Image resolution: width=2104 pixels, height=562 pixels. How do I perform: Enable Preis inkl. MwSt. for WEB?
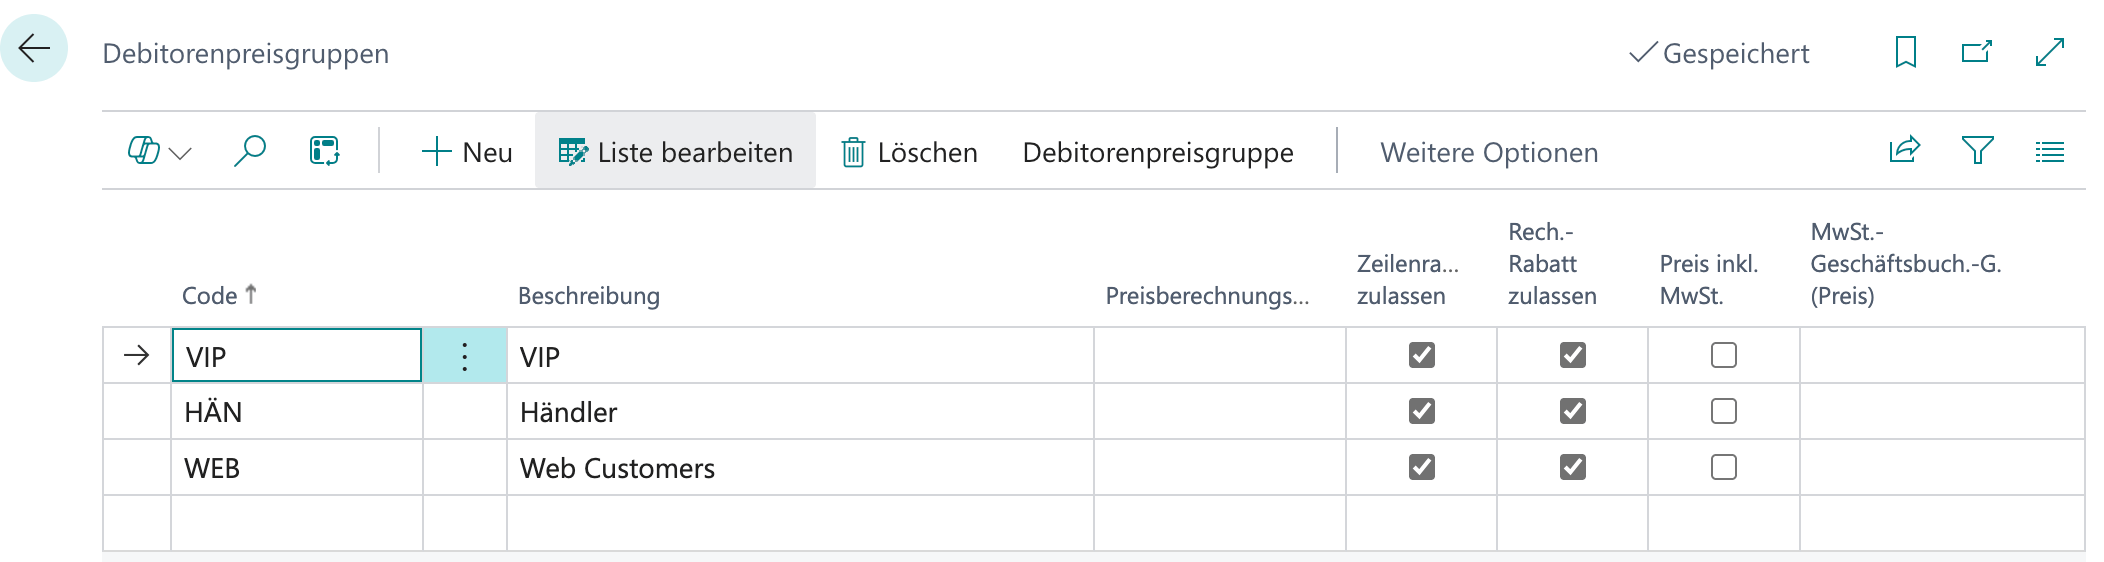pos(1723,467)
